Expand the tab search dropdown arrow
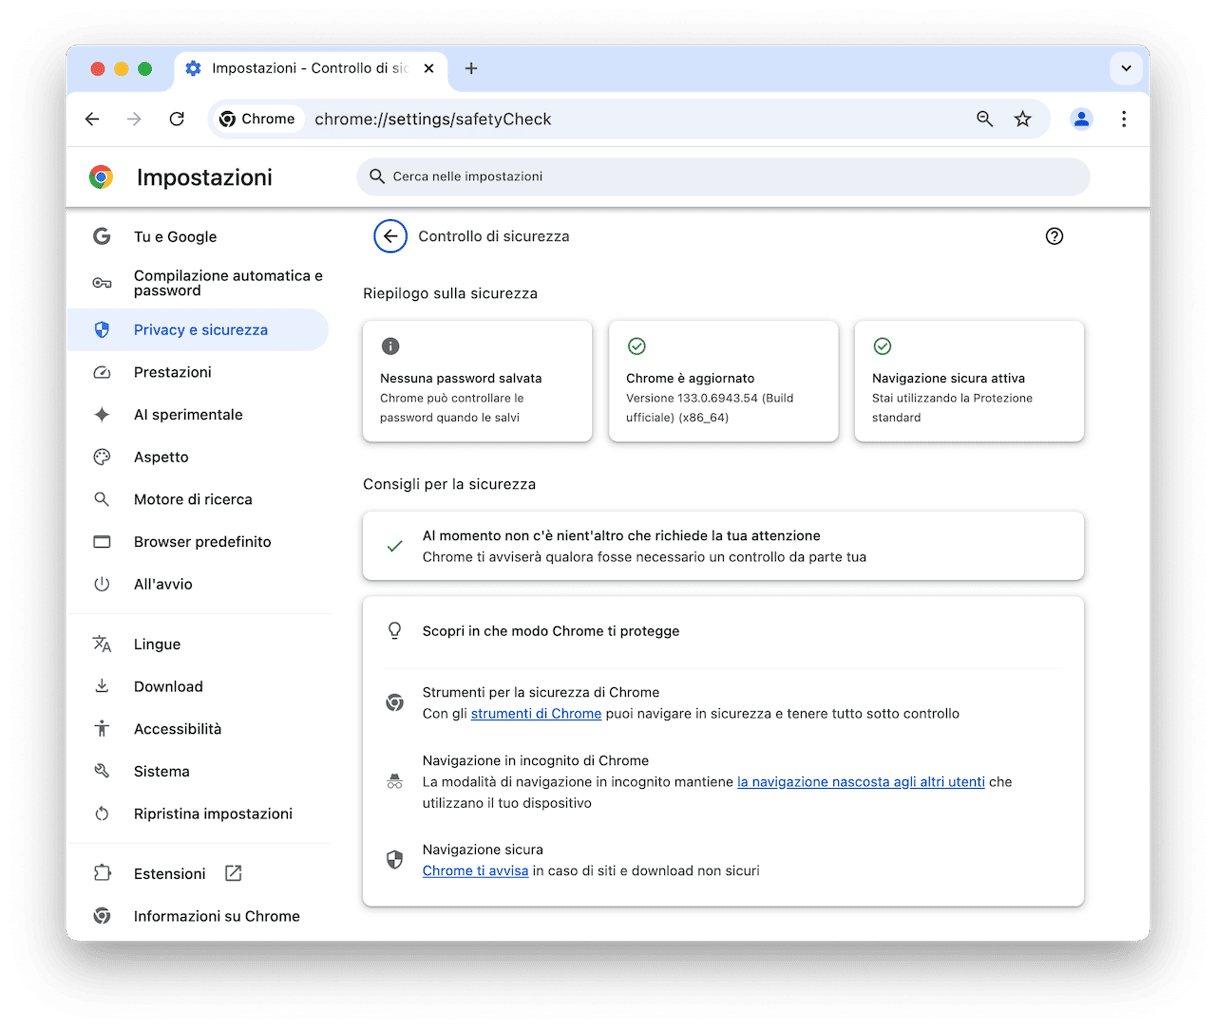Screen dimensions: 1216x1028 coord(1126,68)
